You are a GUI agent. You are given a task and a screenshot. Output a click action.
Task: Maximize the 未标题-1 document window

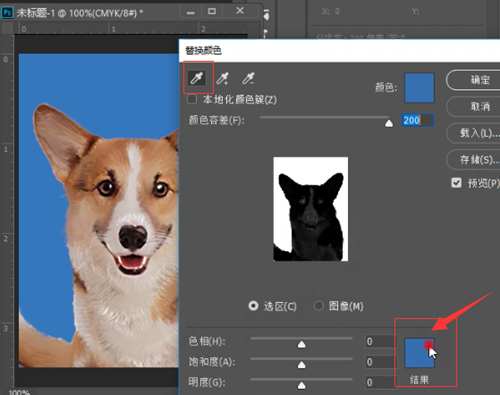click(212, 11)
